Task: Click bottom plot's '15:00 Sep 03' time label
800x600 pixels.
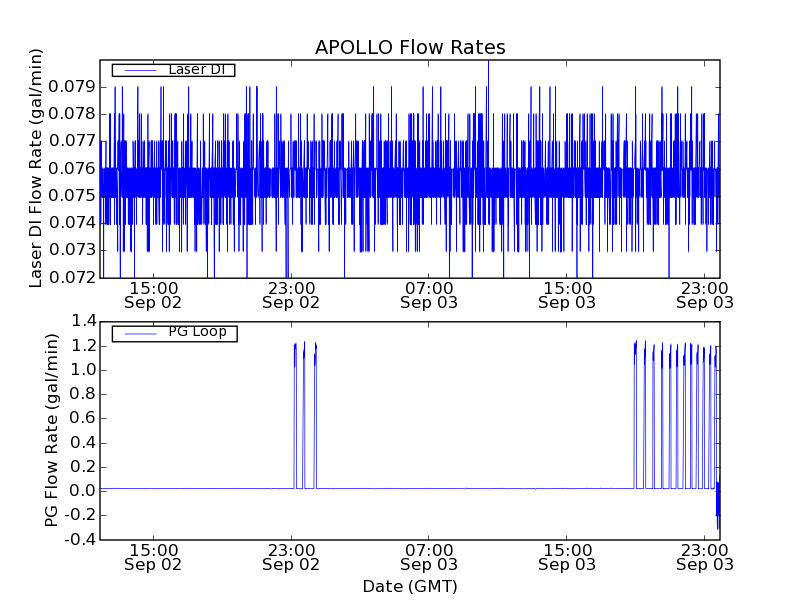Action: tap(567, 557)
